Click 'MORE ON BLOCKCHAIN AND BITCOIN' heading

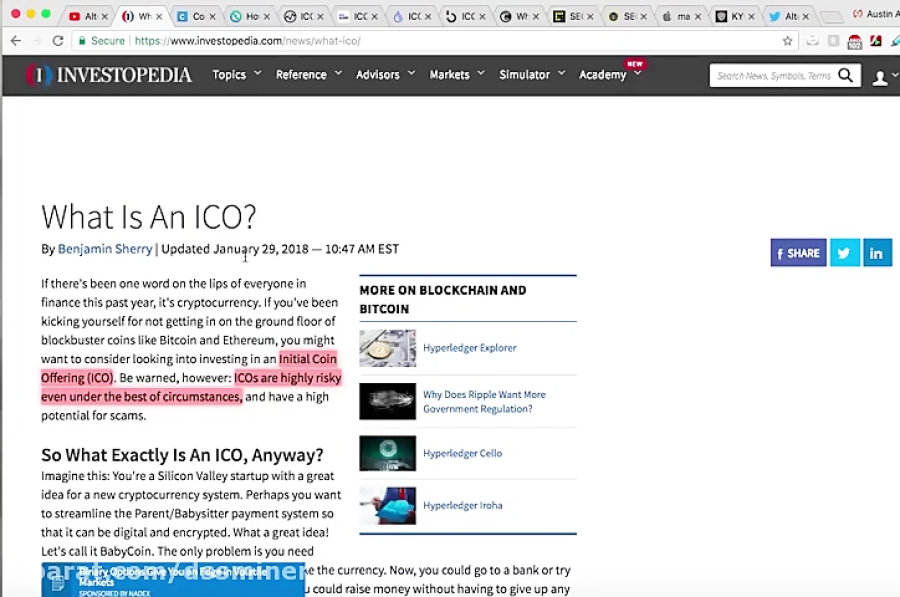pyautogui.click(x=443, y=300)
